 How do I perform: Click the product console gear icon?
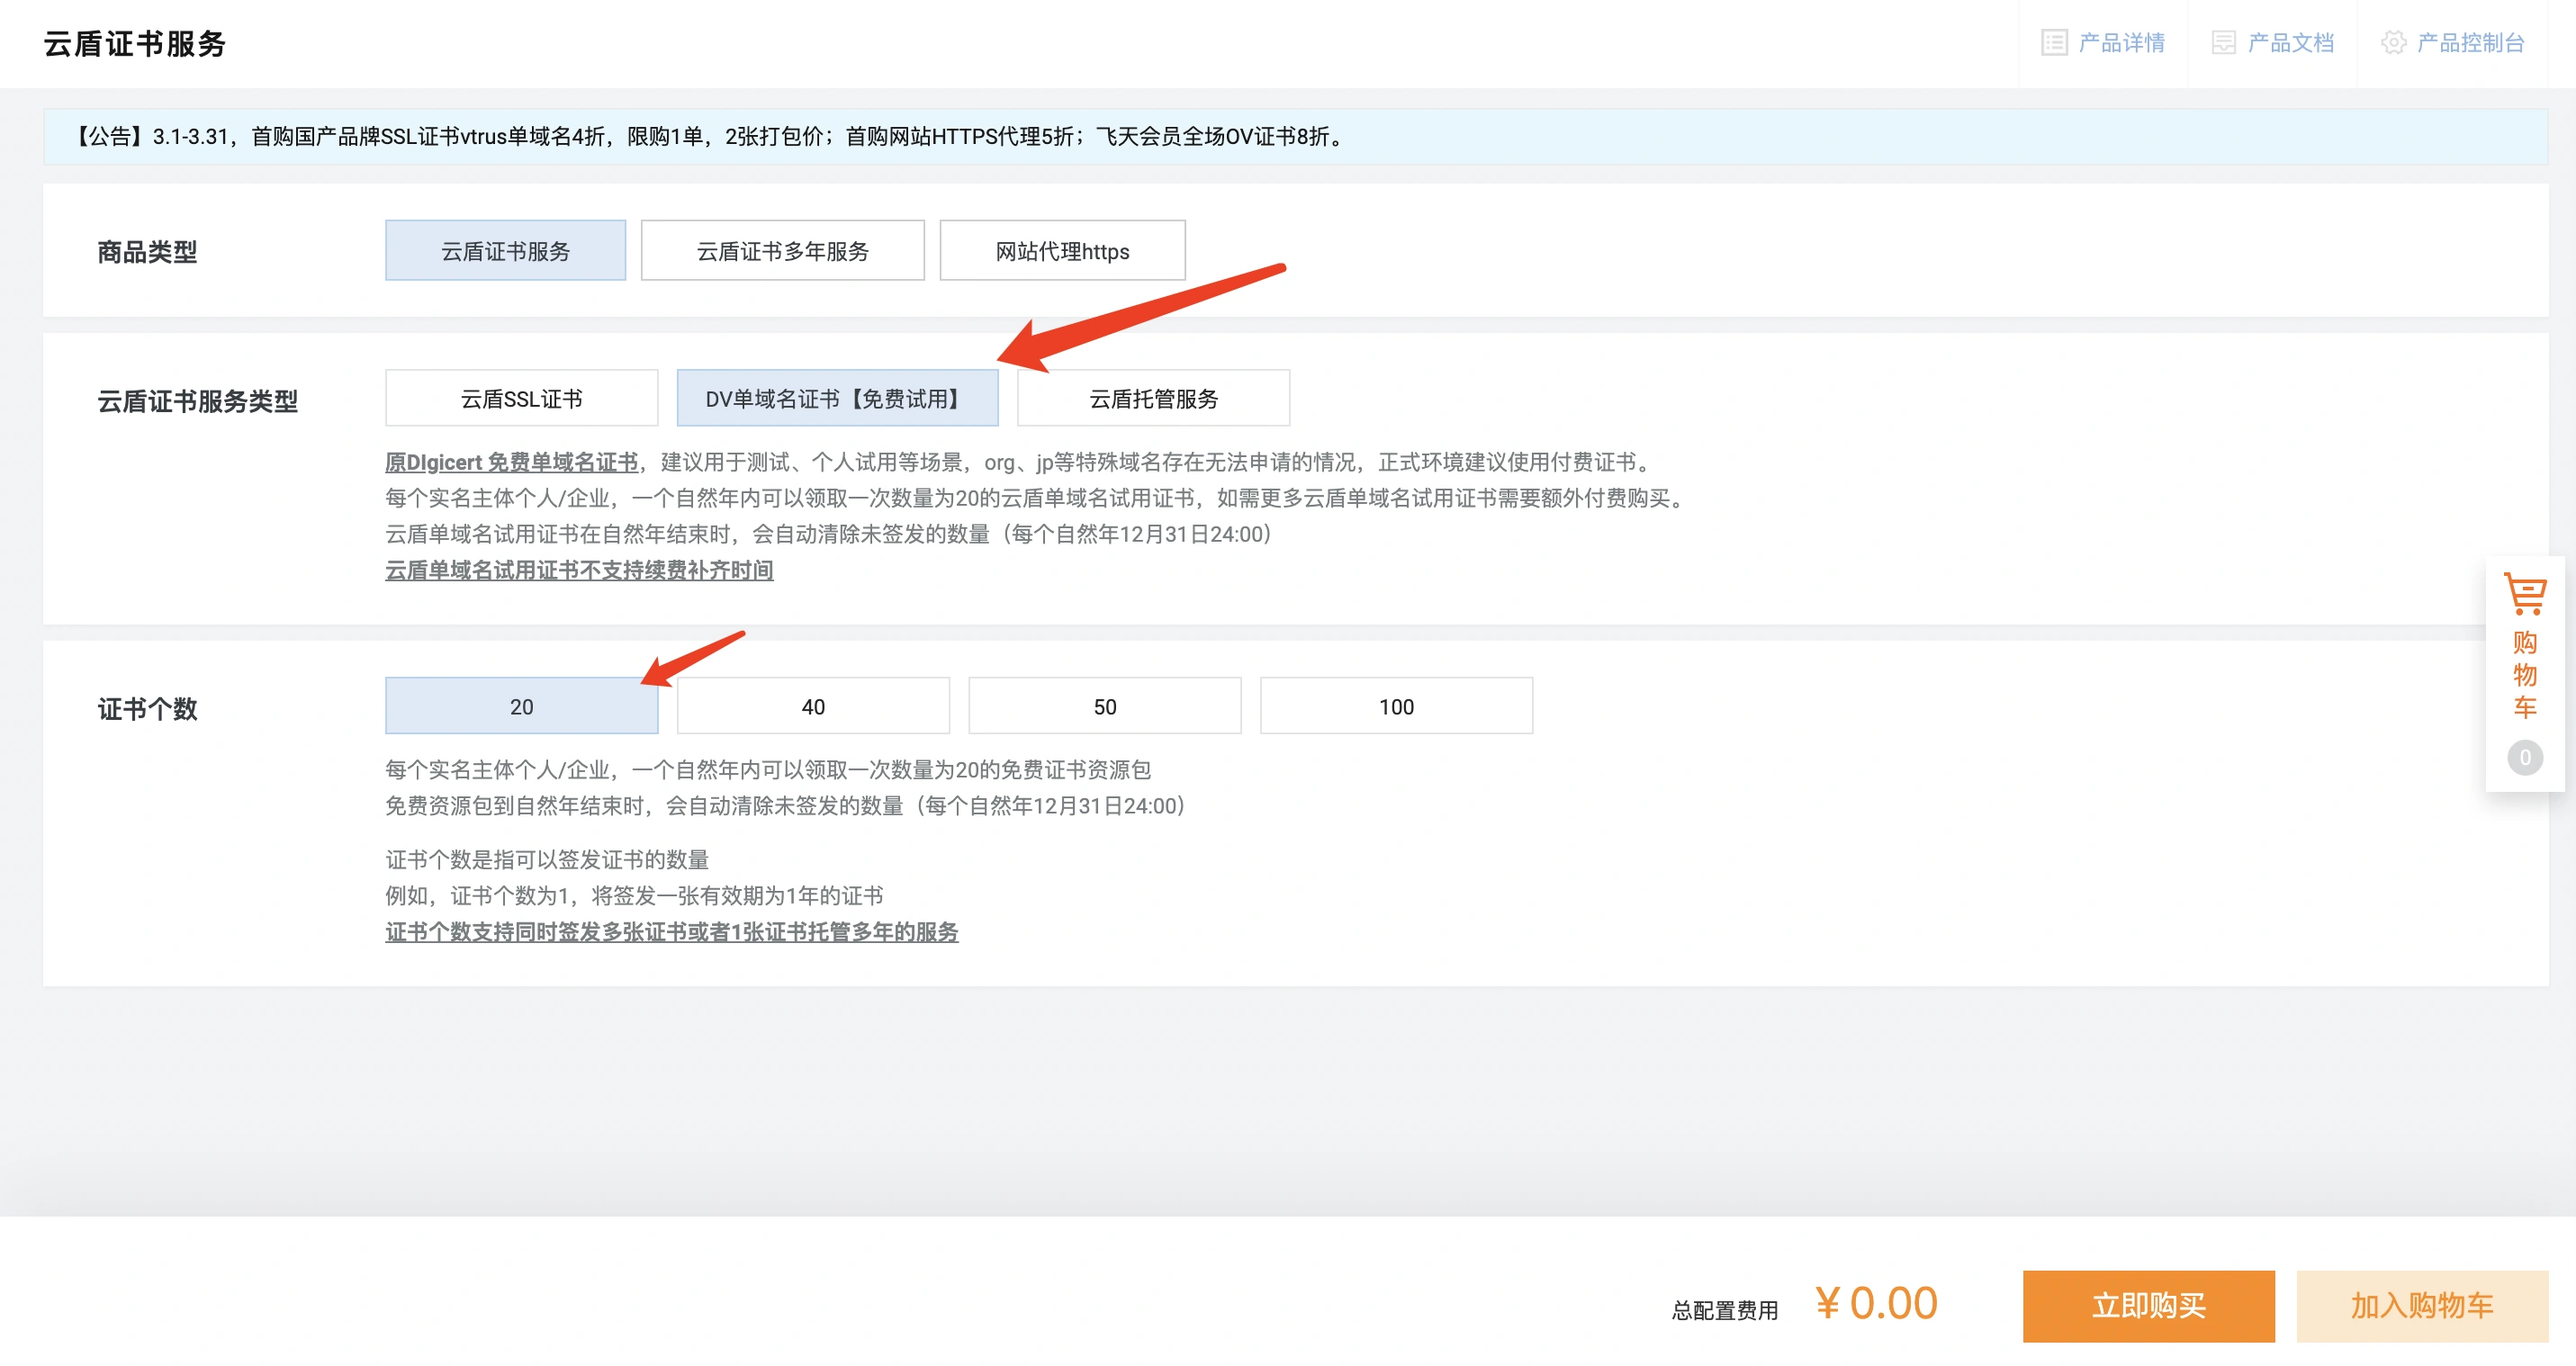2392,43
